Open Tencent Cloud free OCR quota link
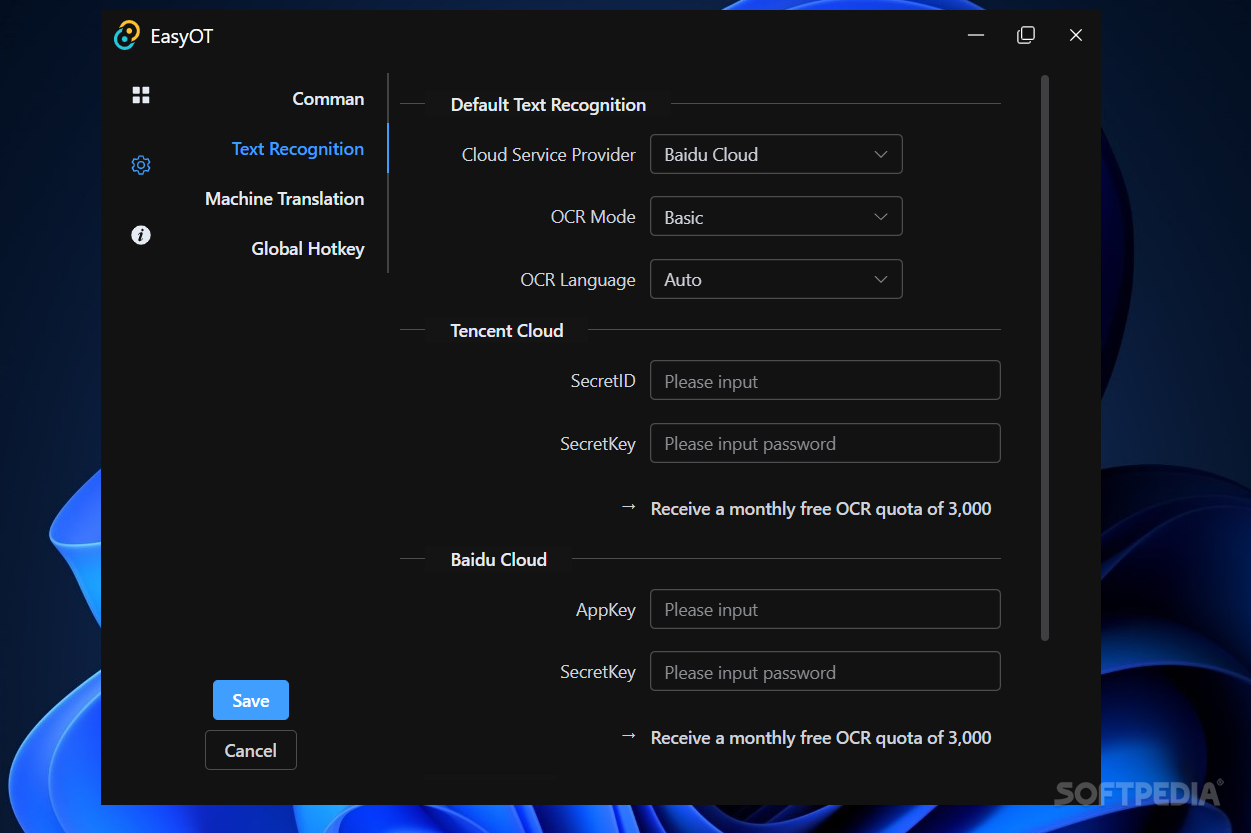Image resolution: width=1251 pixels, height=833 pixels. pos(820,509)
